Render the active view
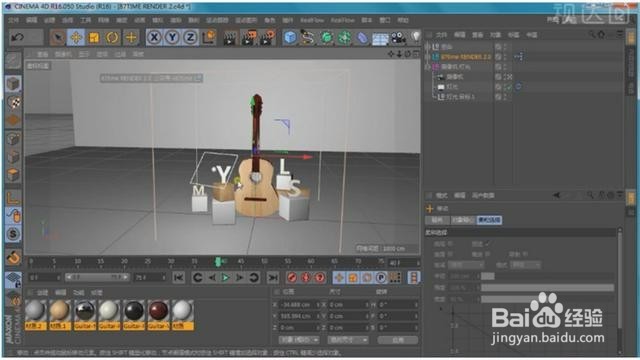The image size is (640, 360). [x=230, y=38]
